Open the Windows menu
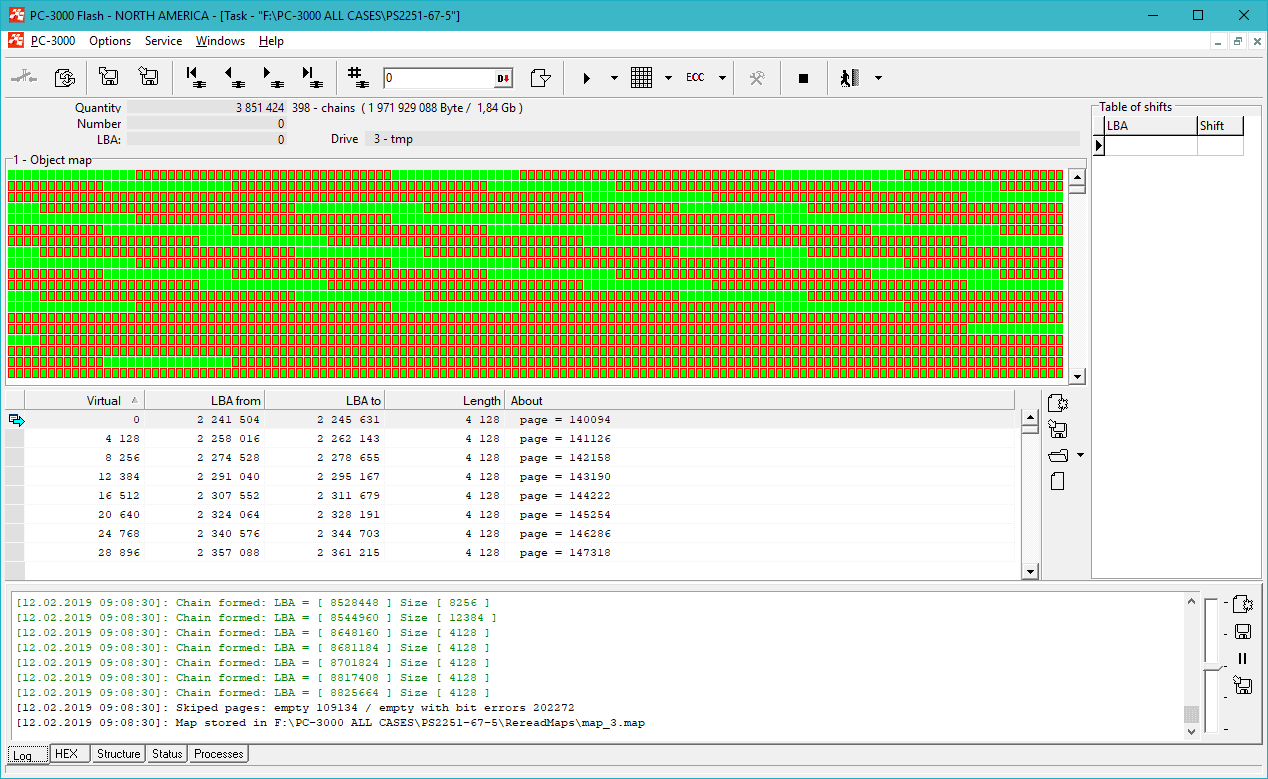Image resolution: width=1268 pixels, height=779 pixels. click(220, 41)
